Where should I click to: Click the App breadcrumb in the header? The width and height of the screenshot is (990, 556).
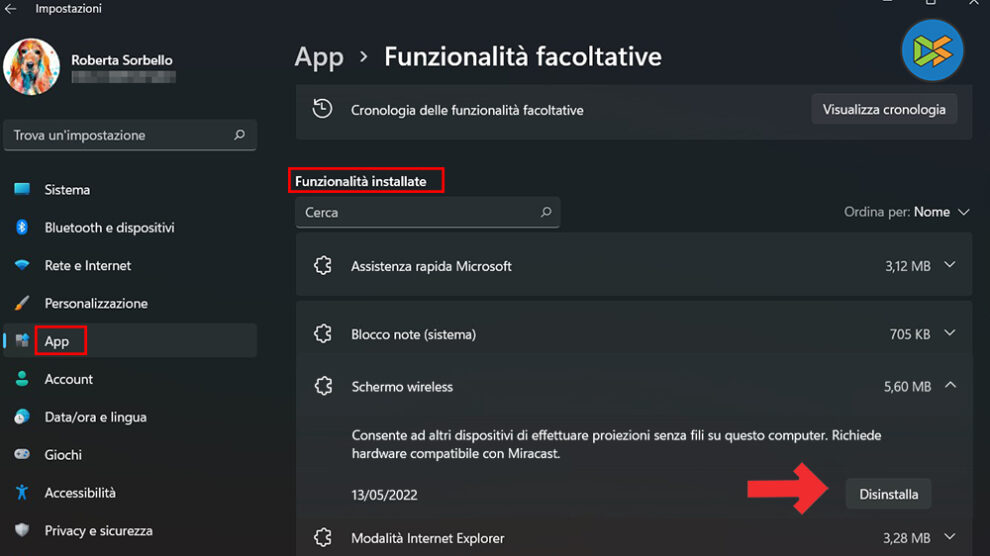pyautogui.click(x=319, y=57)
